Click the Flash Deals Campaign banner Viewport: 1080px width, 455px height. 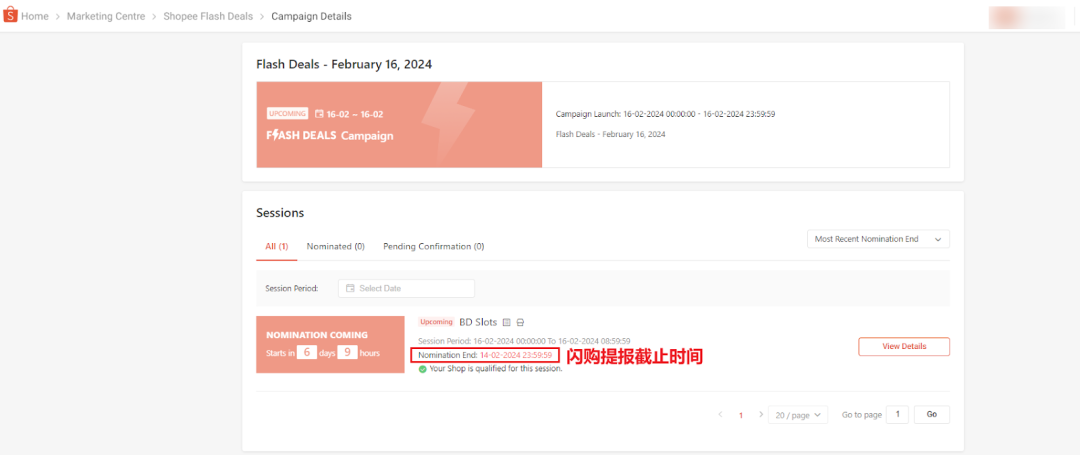399,125
